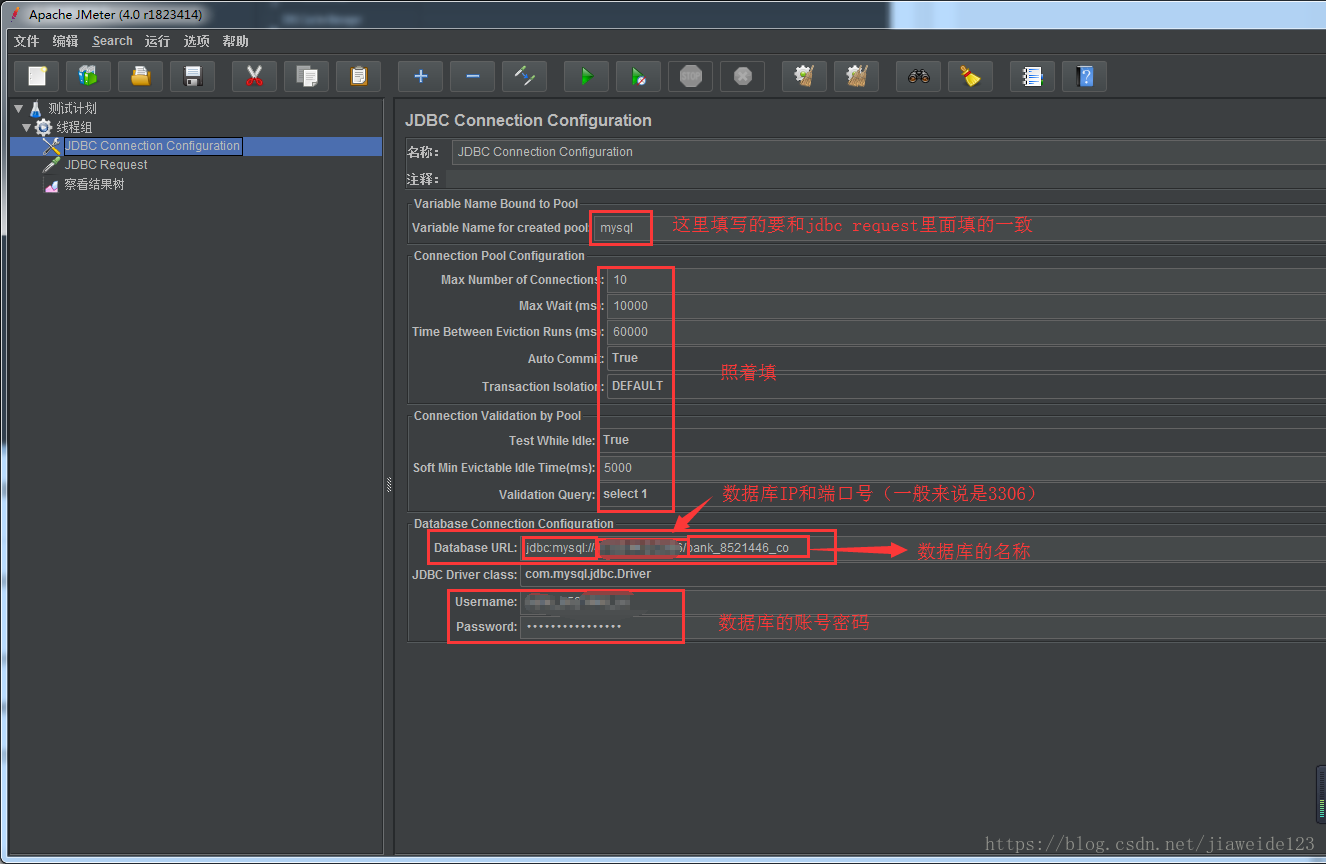Screen dimensions: 1326x864
Task: Open the 文件 menu
Action: click(26, 41)
